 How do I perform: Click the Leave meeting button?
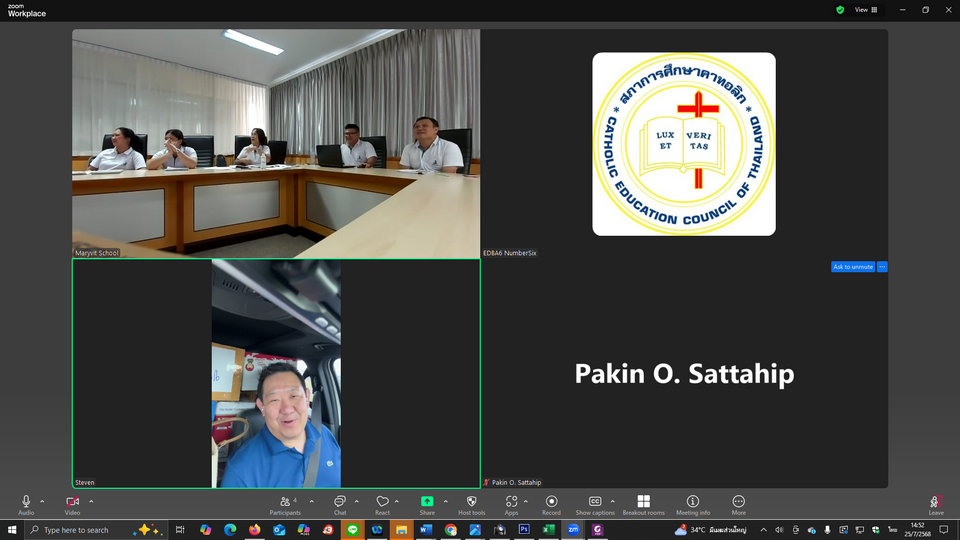tap(936, 504)
